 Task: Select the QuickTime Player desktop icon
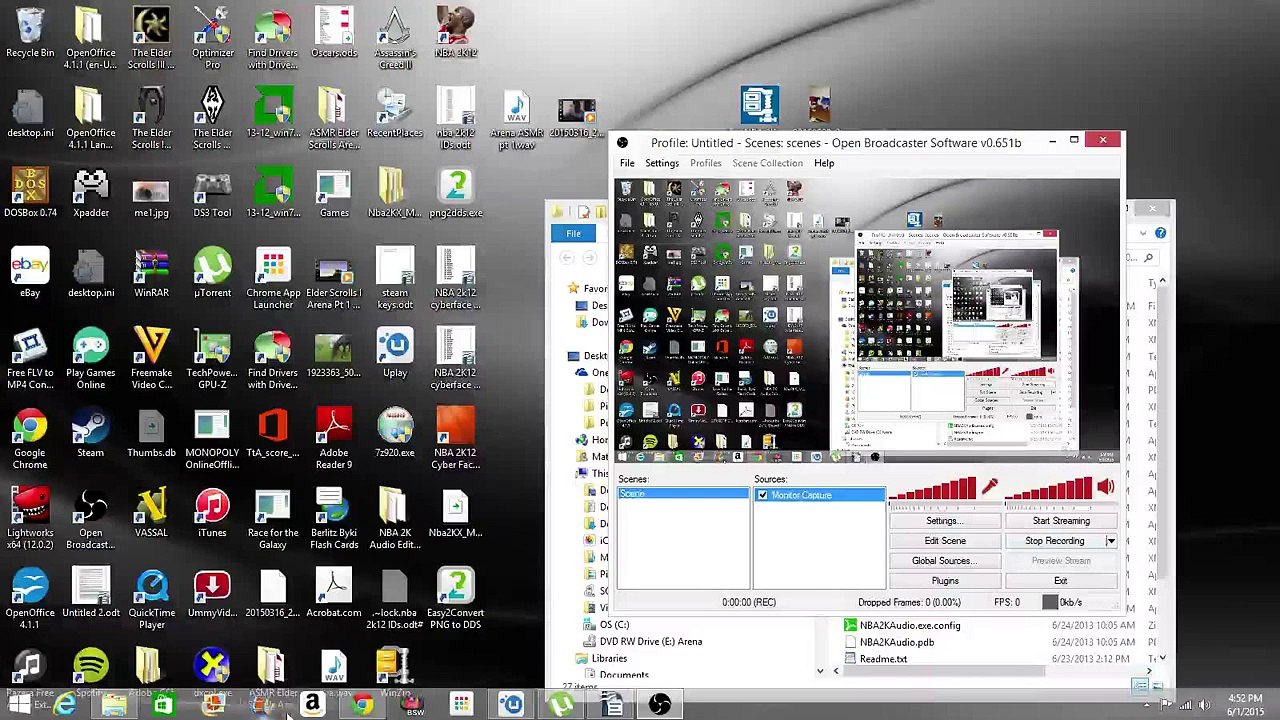point(152,599)
